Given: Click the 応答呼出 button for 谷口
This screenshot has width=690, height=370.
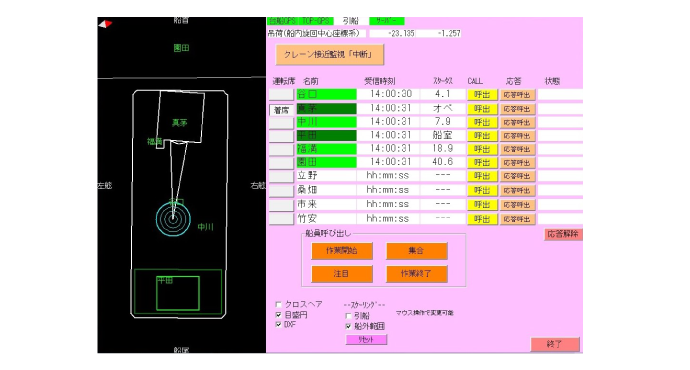Looking at the screenshot, I should pyautogui.click(x=518, y=95).
